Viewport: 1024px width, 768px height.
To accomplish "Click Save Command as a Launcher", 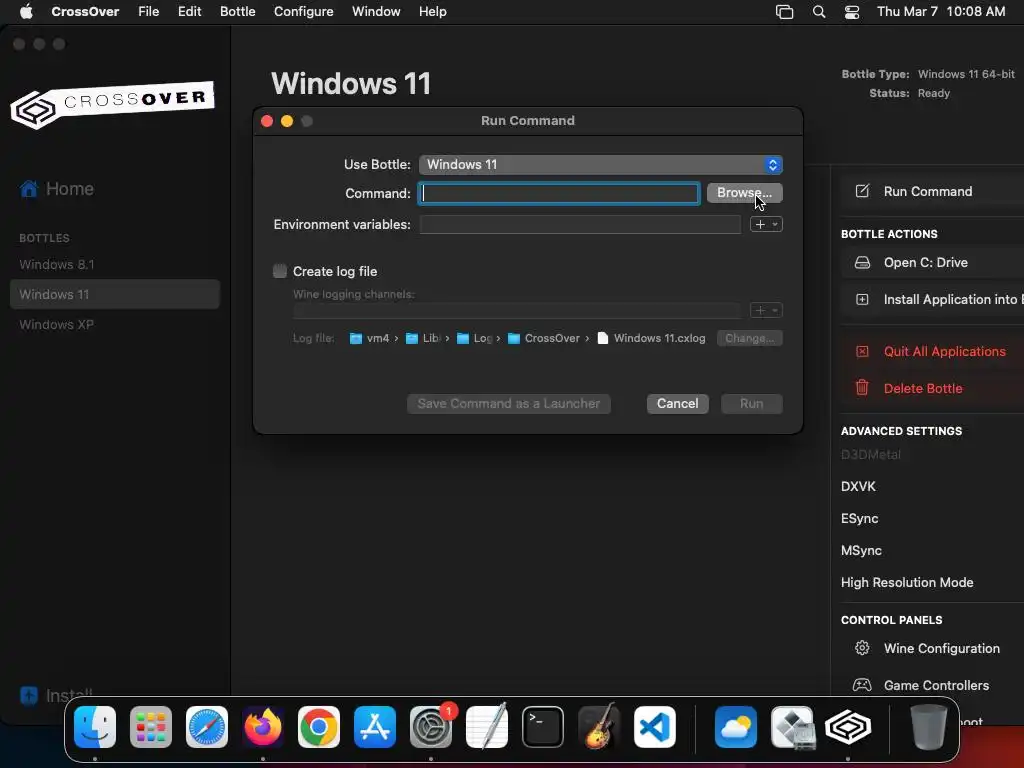I will tap(509, 404).
